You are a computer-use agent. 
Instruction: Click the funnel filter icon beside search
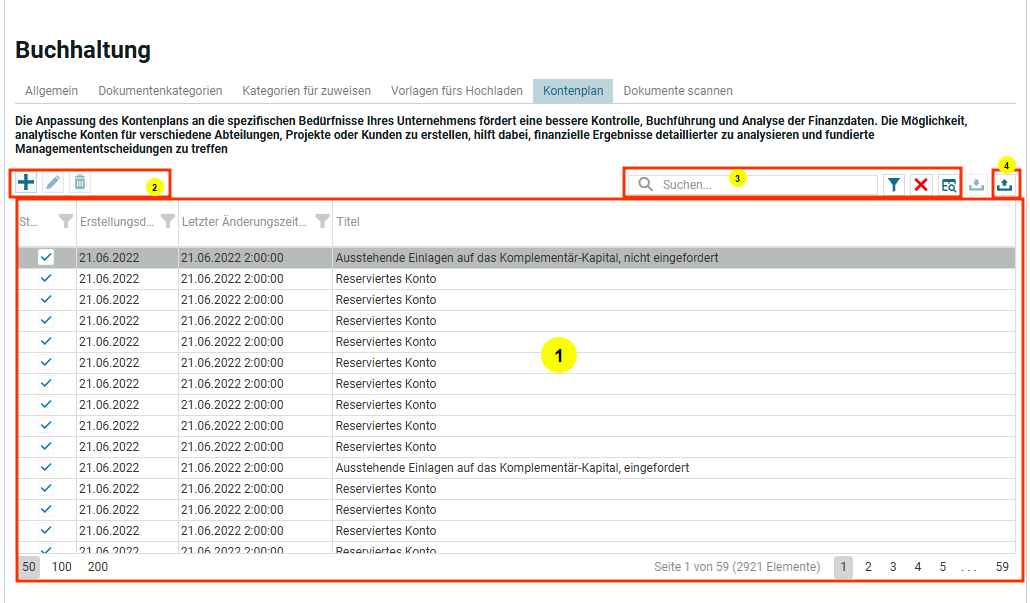coord(893,185)
